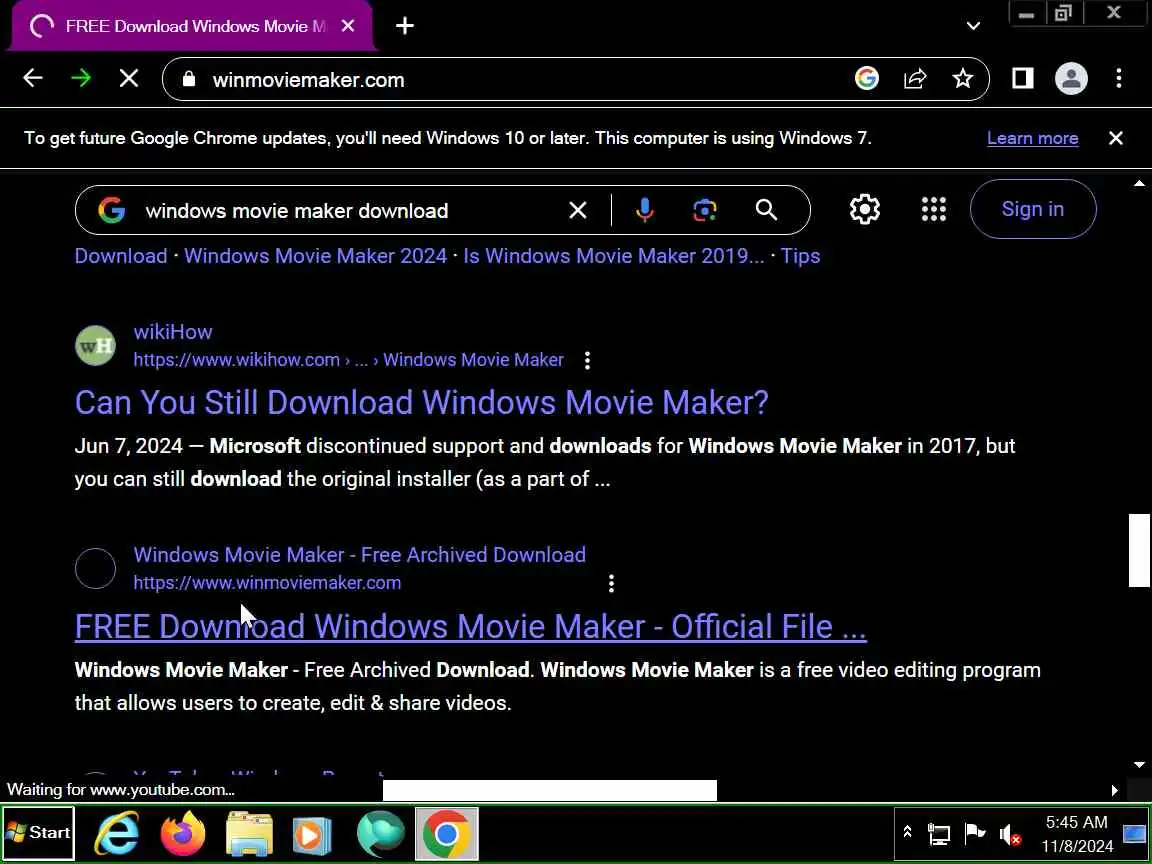Click the winmoviemaker site favicon circle
Image resolution: width=1152 pixels, height=864 pixels.
tap(96, 569)
